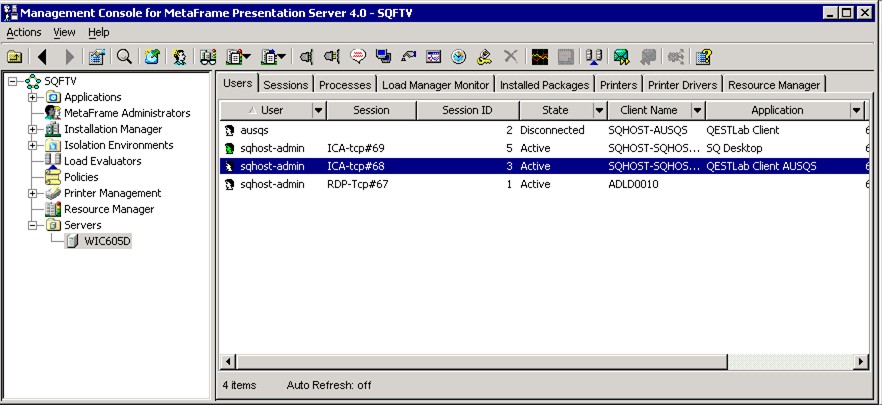Switch to the Installed Packages tab
The width and height of the screenshot is (882, 405).
tap(545, 85)
